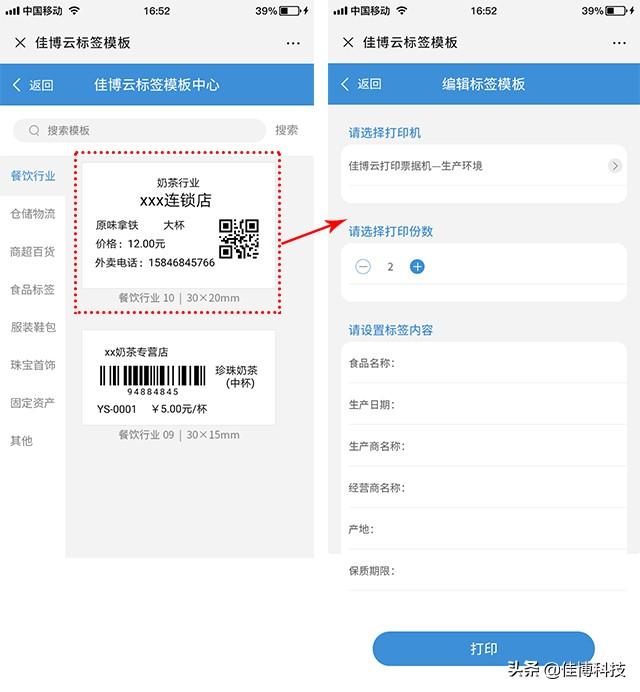
Task: Select the 仓储物流 category tab
Action: pyautogui.click(x=33, y=214)
